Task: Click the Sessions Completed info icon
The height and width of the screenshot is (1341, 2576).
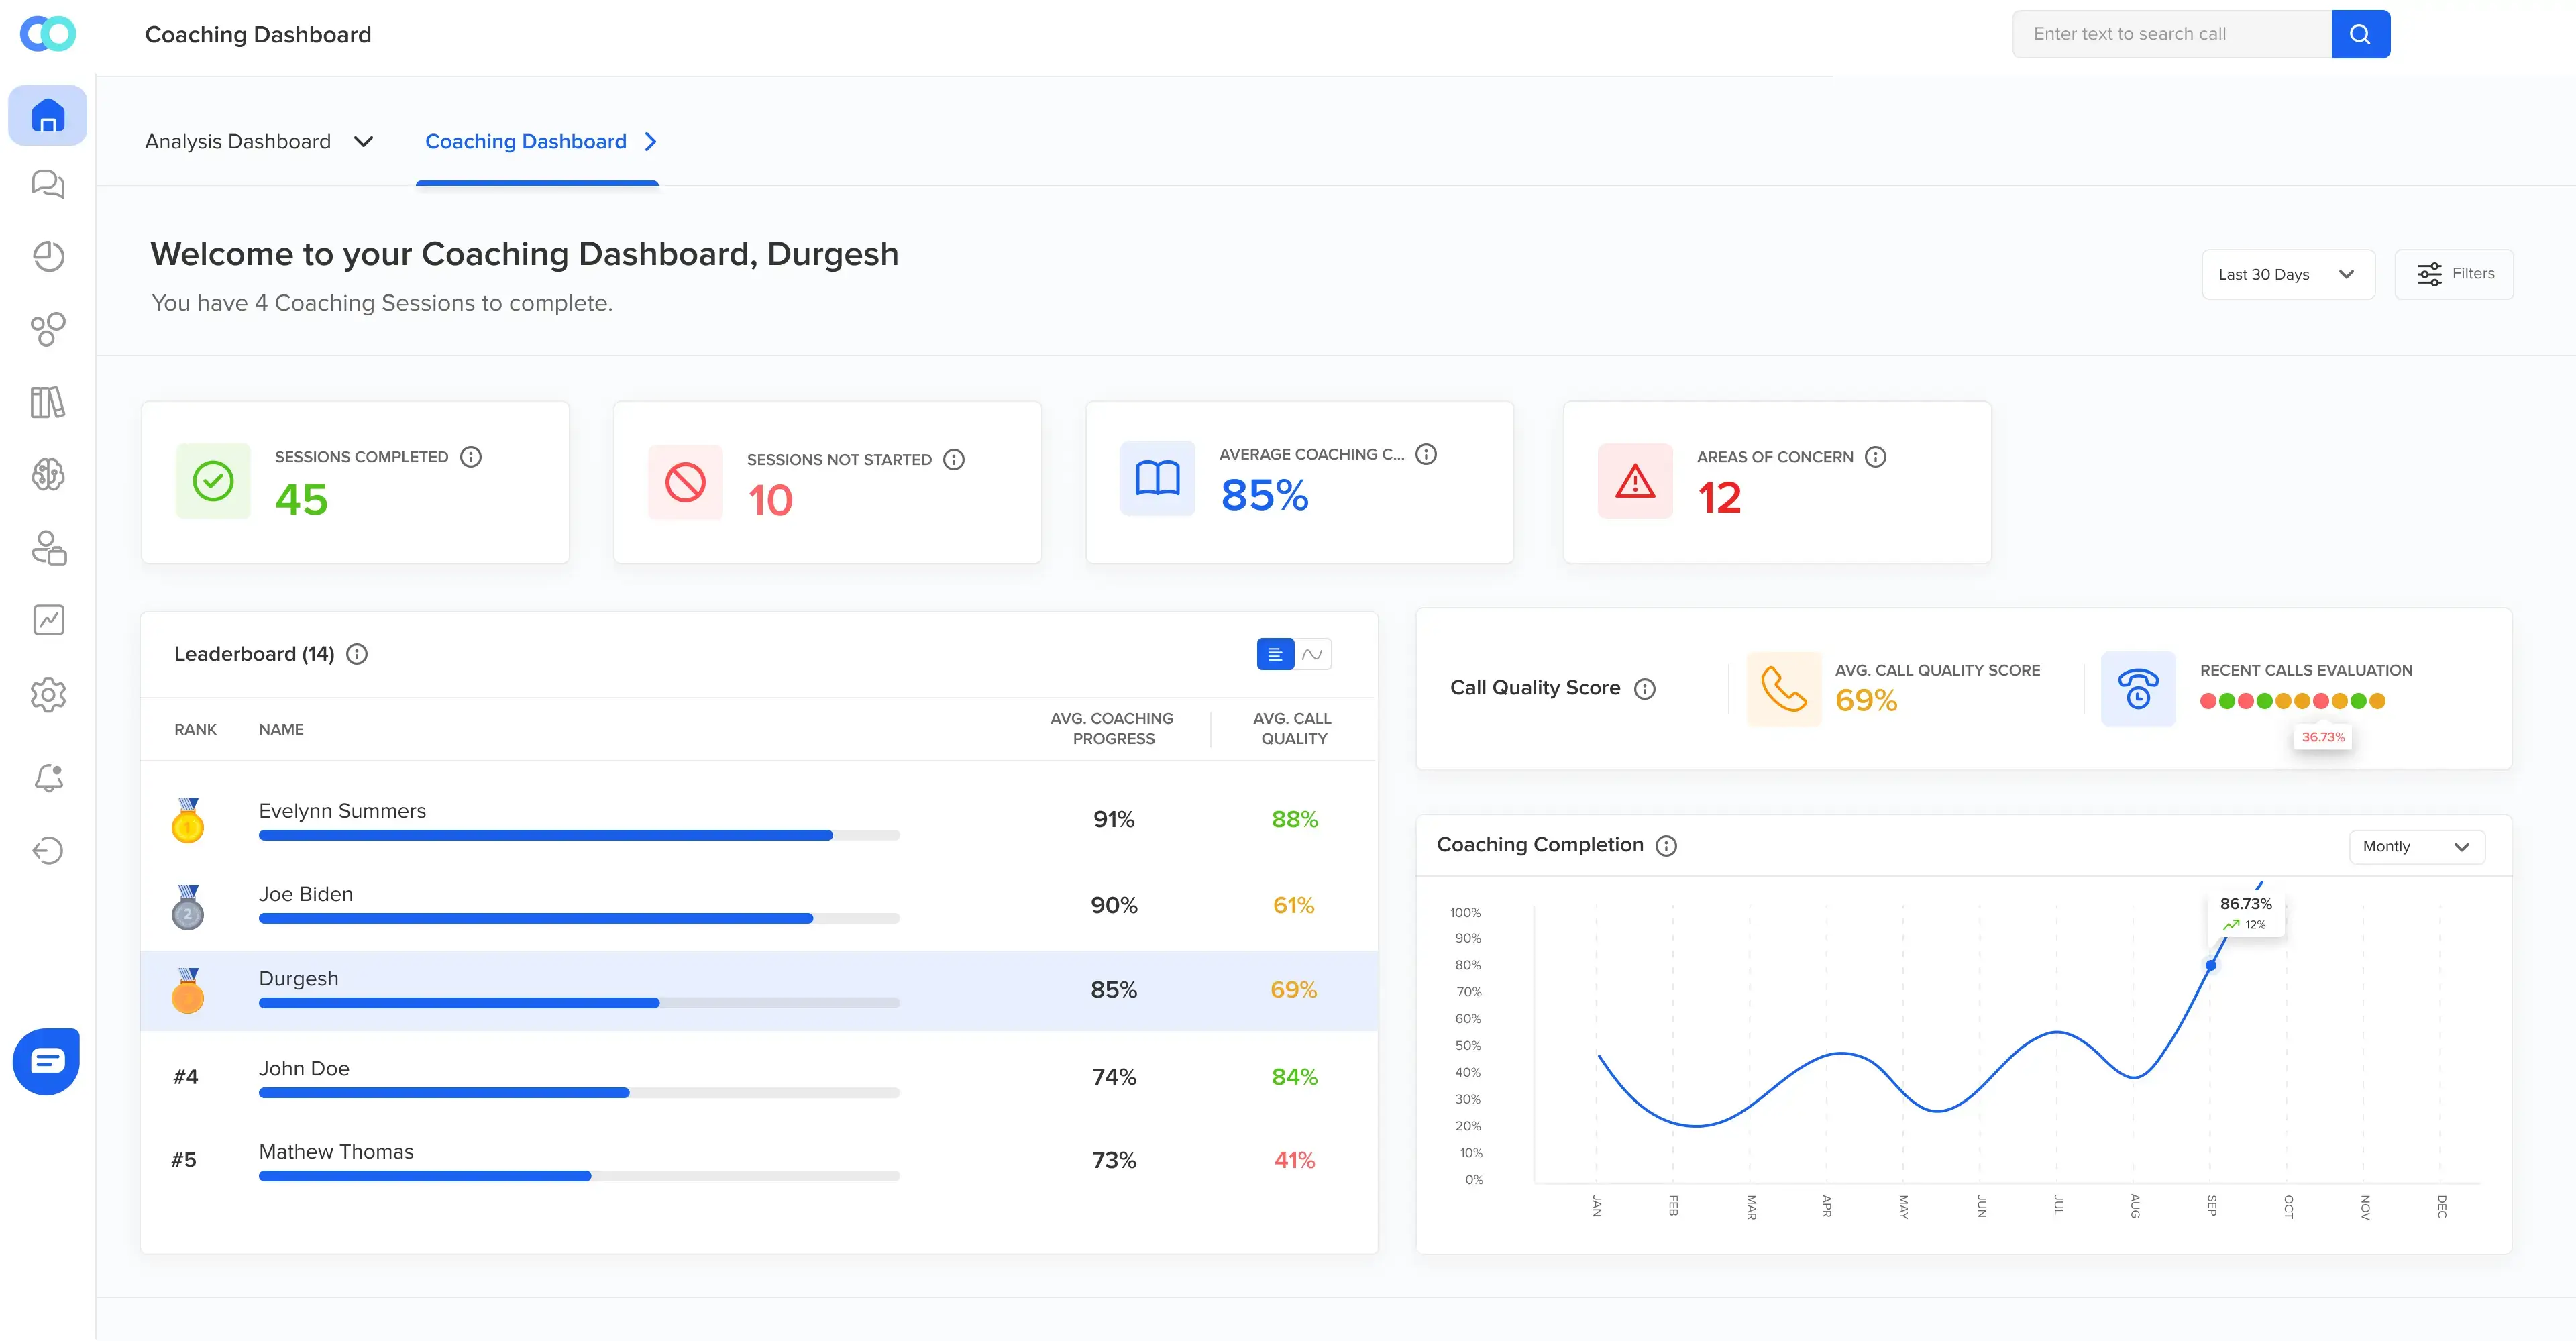Action: tap(470, 457)
